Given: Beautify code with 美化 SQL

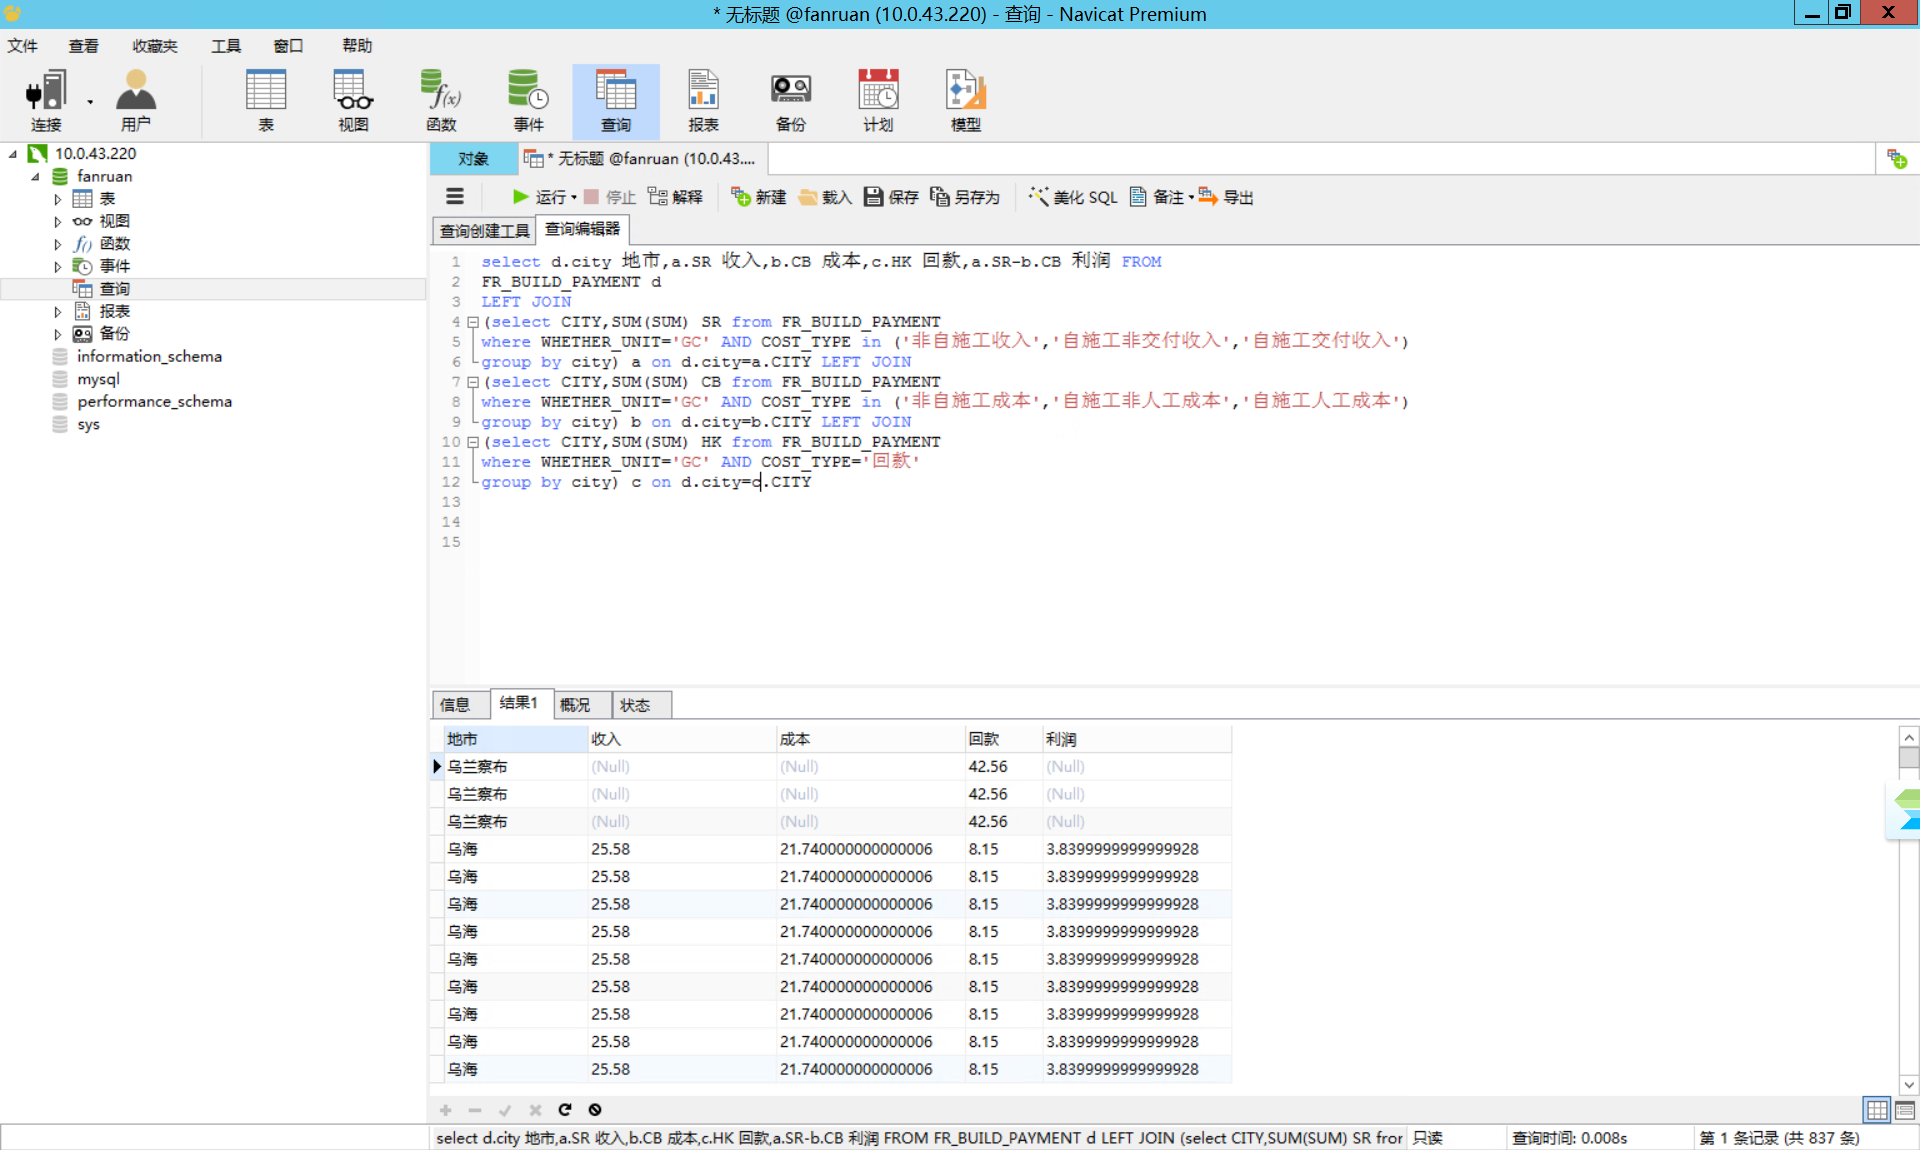Looking at the screenshot, I should pos(1073,197).
